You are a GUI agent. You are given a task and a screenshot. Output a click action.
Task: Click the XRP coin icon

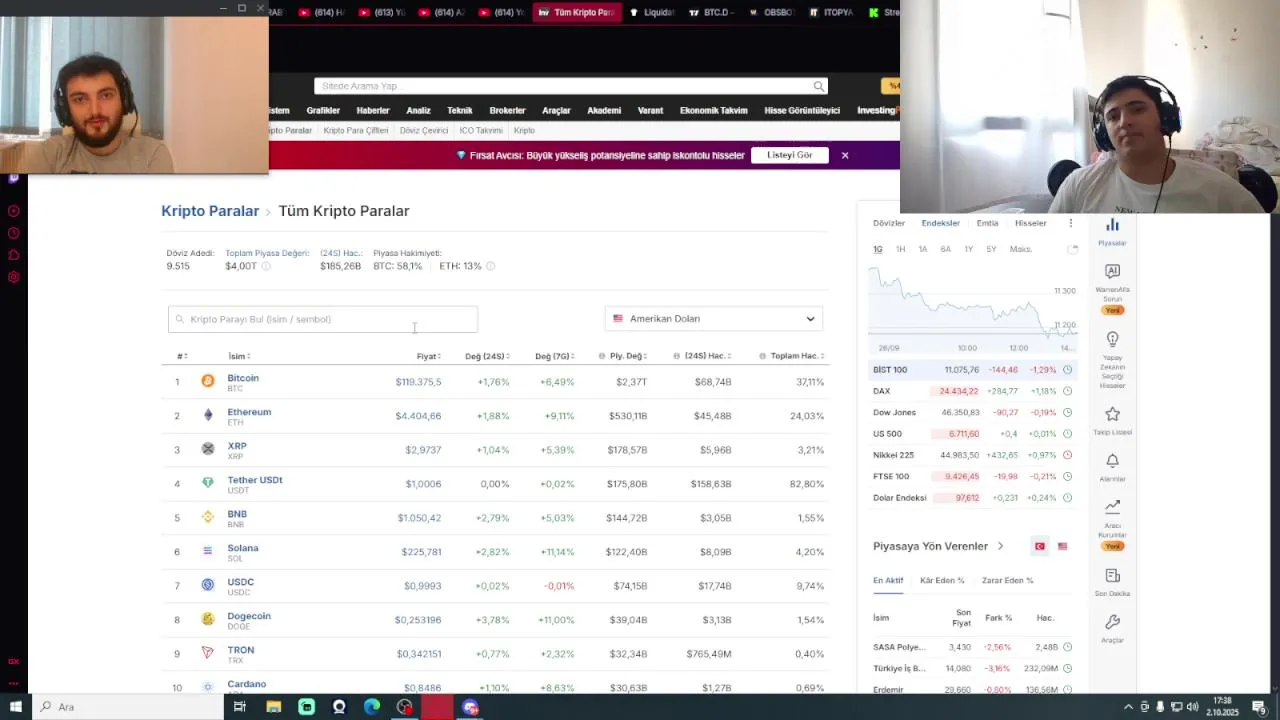click(x=208, y=449)
